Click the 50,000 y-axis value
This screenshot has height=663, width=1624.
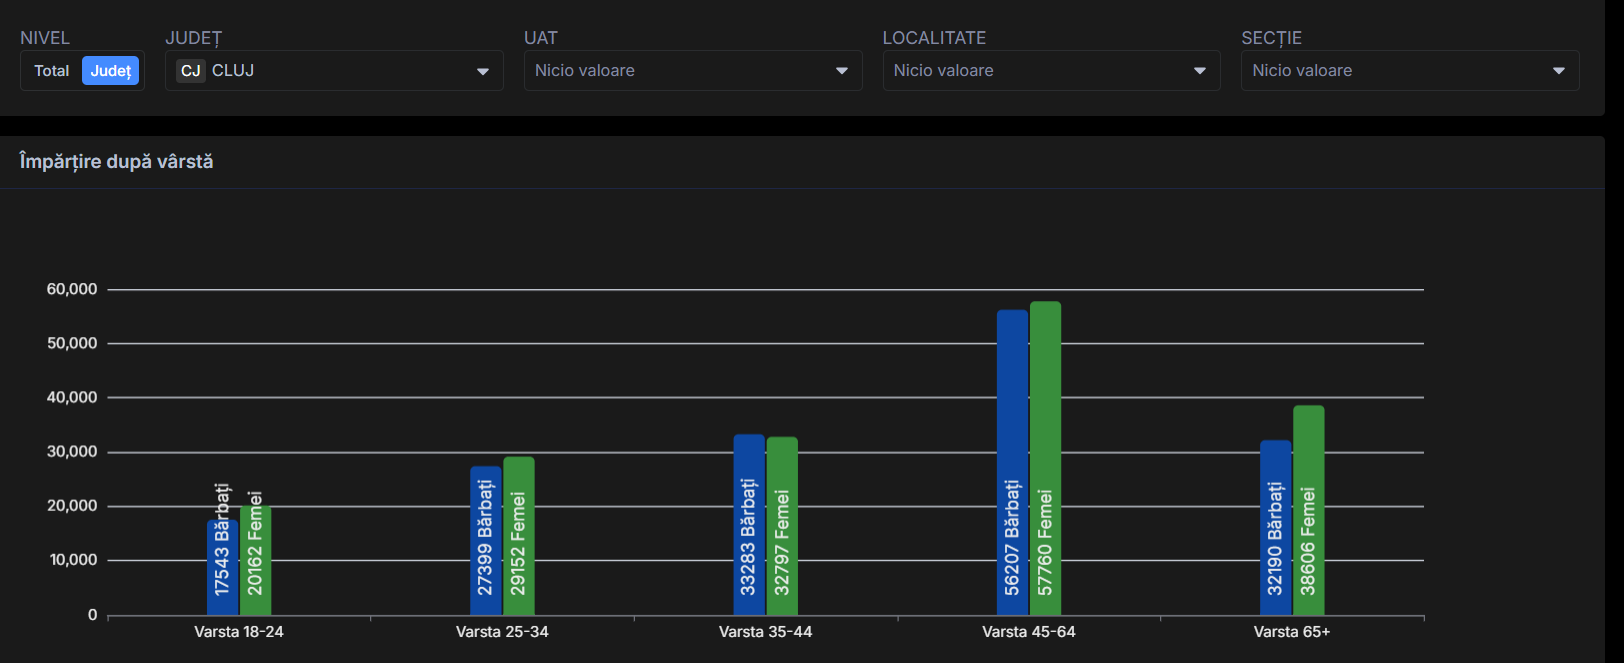(x=72, y=343)
